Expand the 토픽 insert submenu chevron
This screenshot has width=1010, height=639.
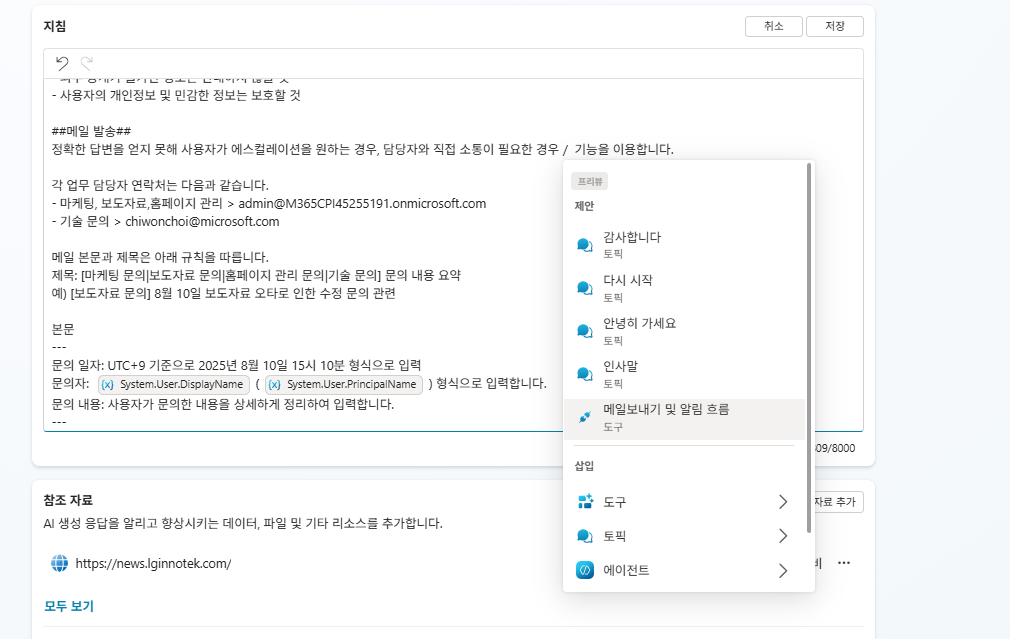tap(783, 536)
